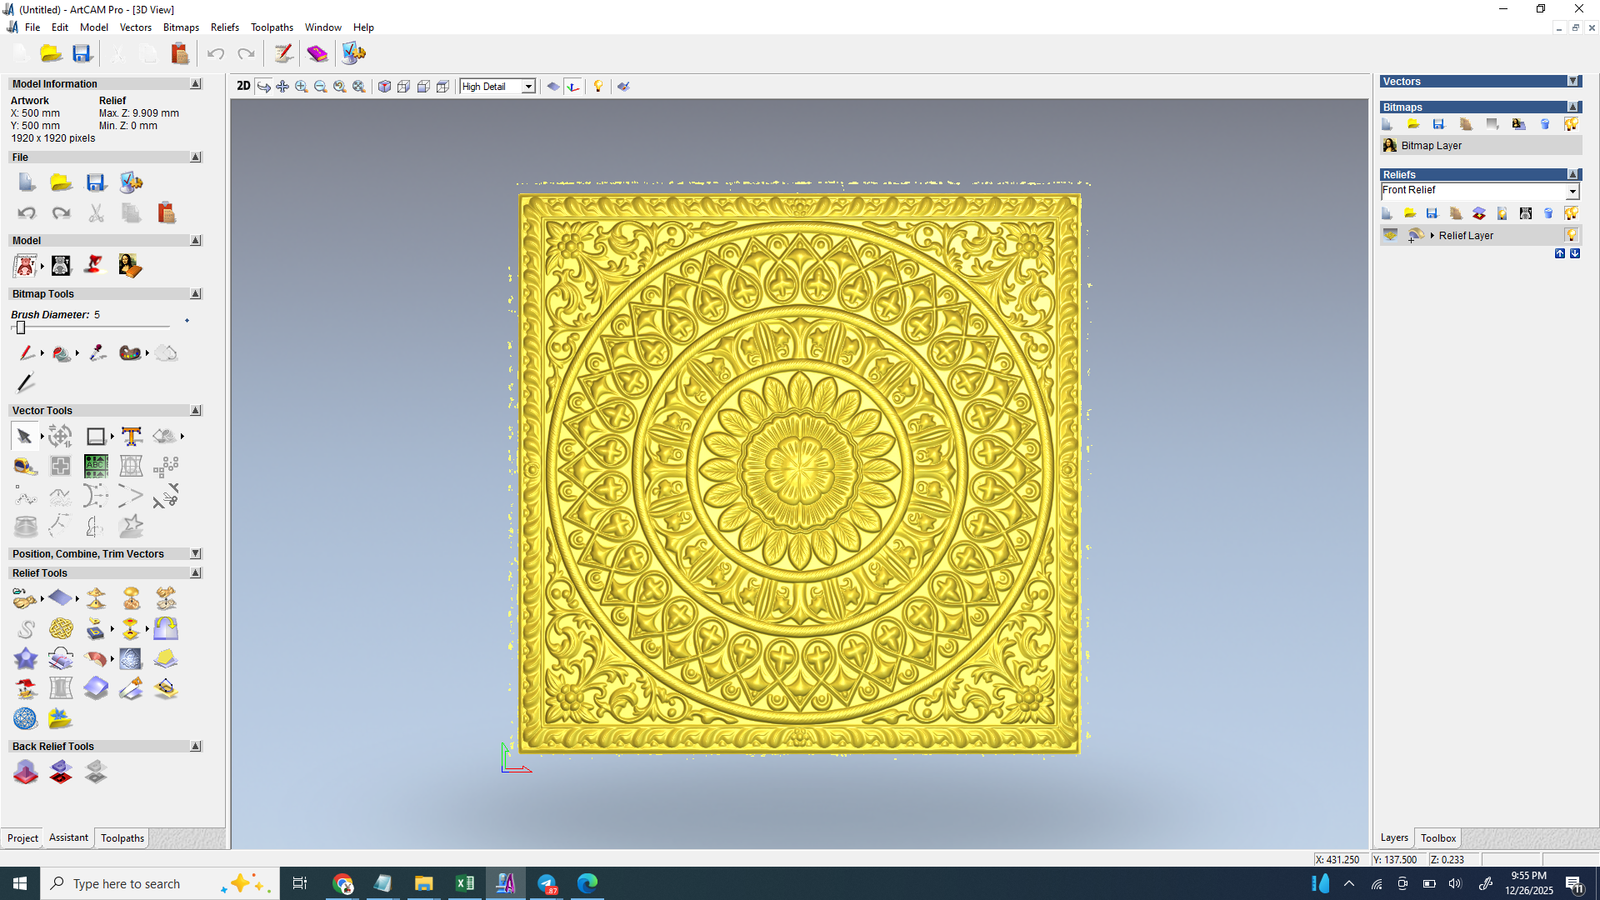Open the Create Text tool in Vector Tools
The image size is (1600, 900).
tap(131, 435)
